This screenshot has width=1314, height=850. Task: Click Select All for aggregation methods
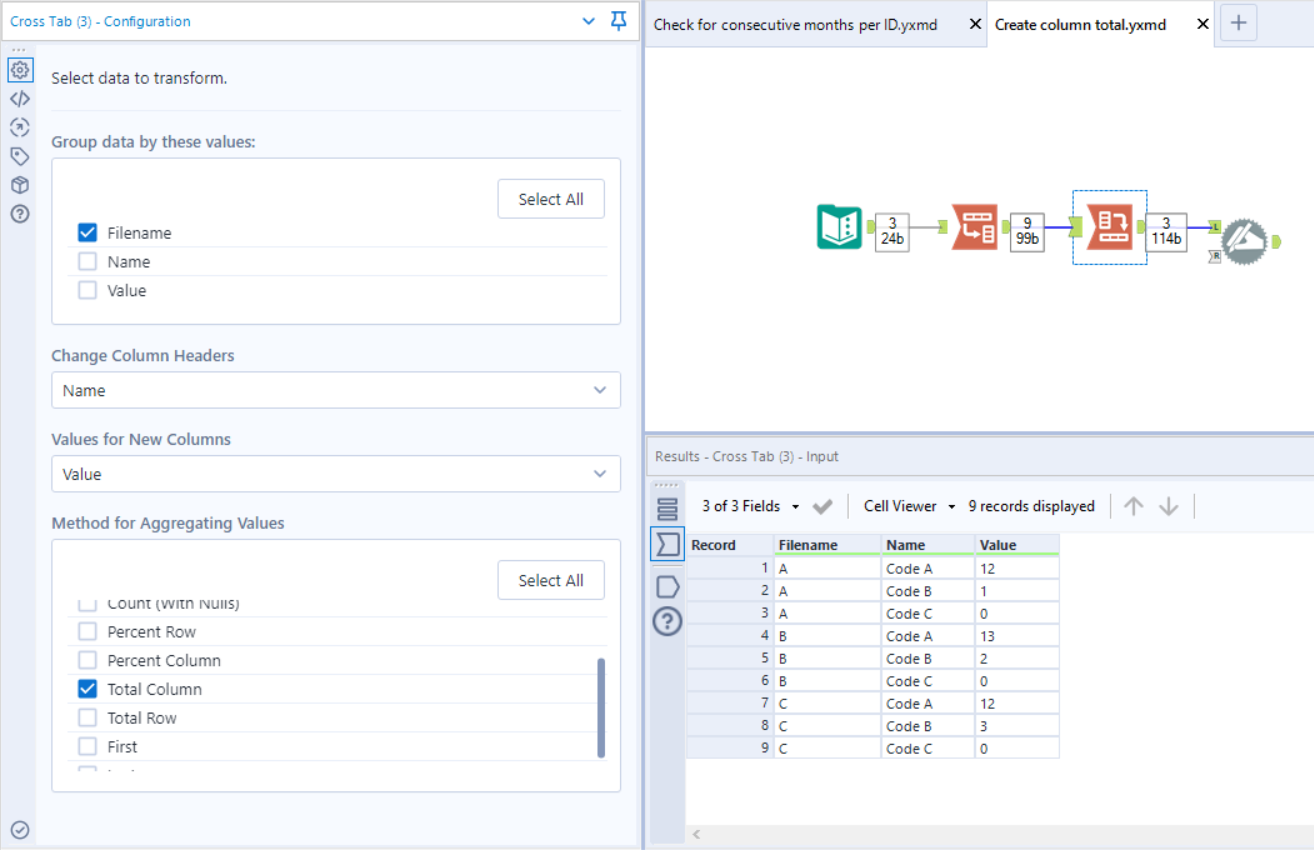[x=551, y=579]
